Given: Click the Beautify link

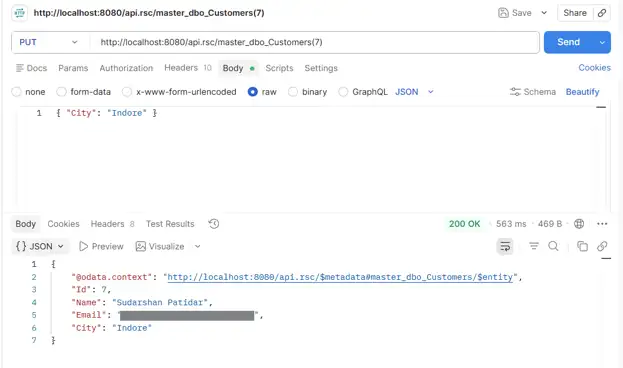Looking at the screenshot, I should (582, 92).
